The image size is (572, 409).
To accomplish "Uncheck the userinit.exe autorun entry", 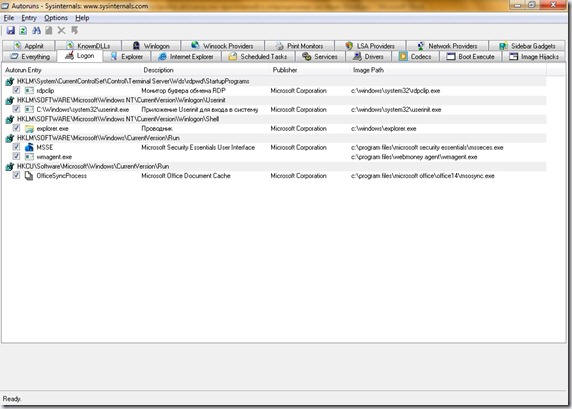I will click(x=16, y=109).
